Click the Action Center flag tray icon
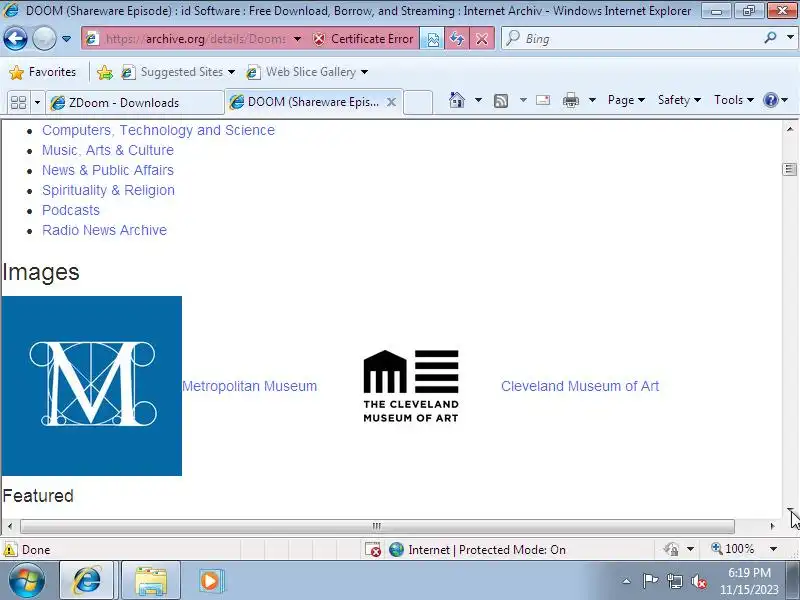 (x=650, y=581)
